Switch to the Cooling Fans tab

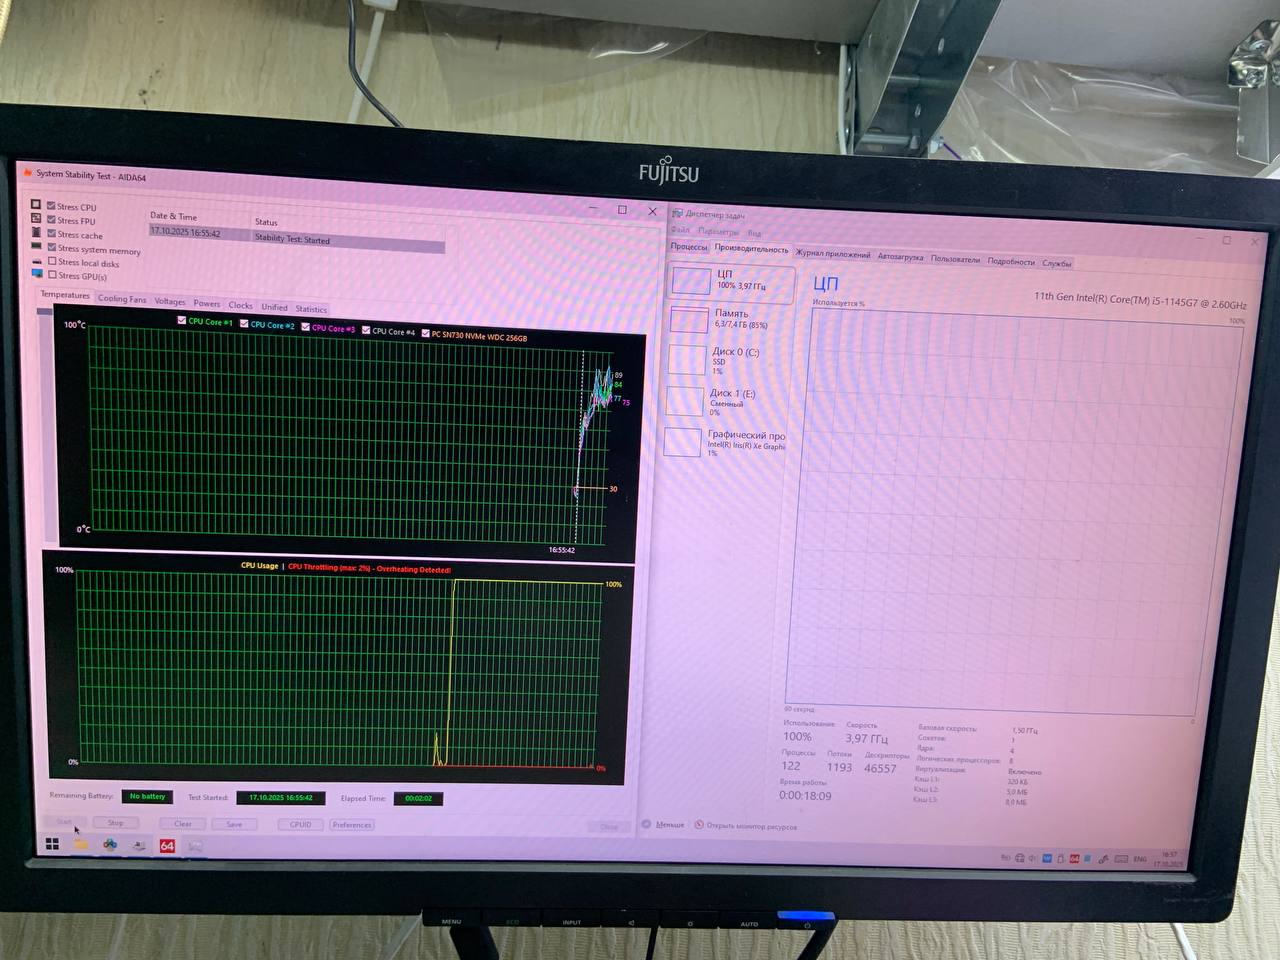coord(122,299)
